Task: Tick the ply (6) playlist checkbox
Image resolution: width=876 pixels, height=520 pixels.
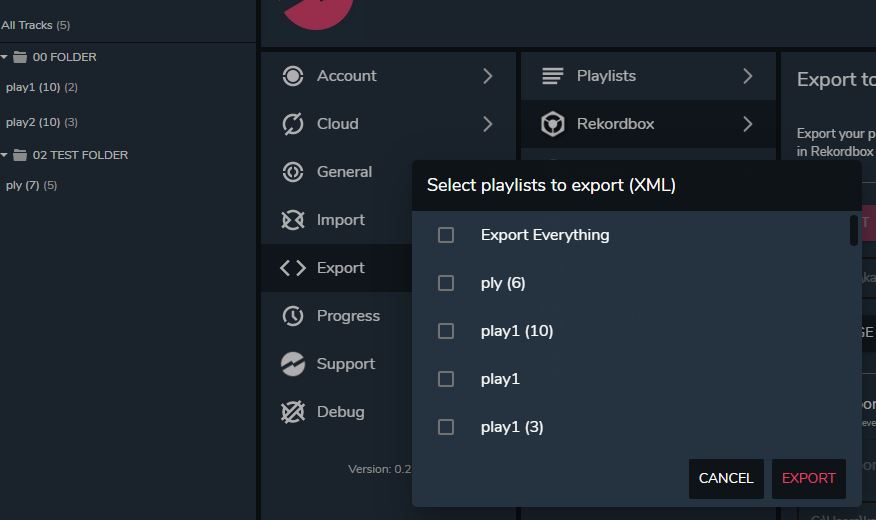Action: pyautogui.click(x=446, y=283)
